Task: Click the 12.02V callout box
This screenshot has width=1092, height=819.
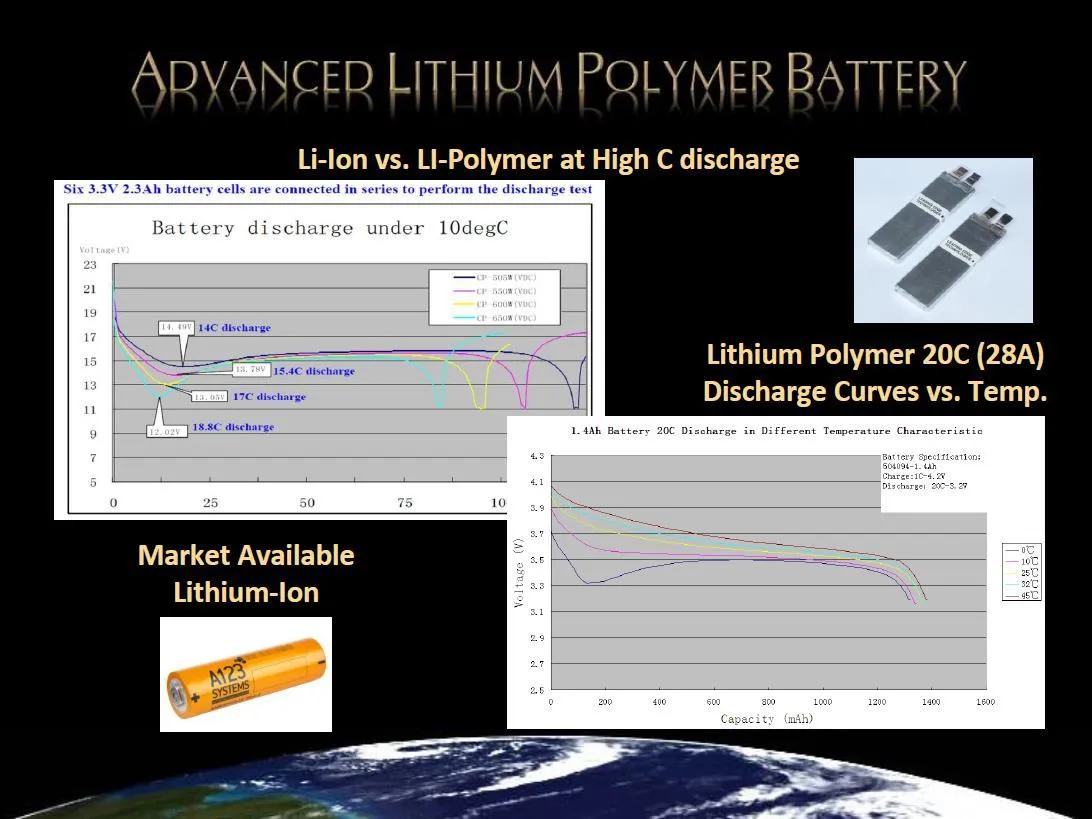Action: pyautogui.click(x=166, y=432)
